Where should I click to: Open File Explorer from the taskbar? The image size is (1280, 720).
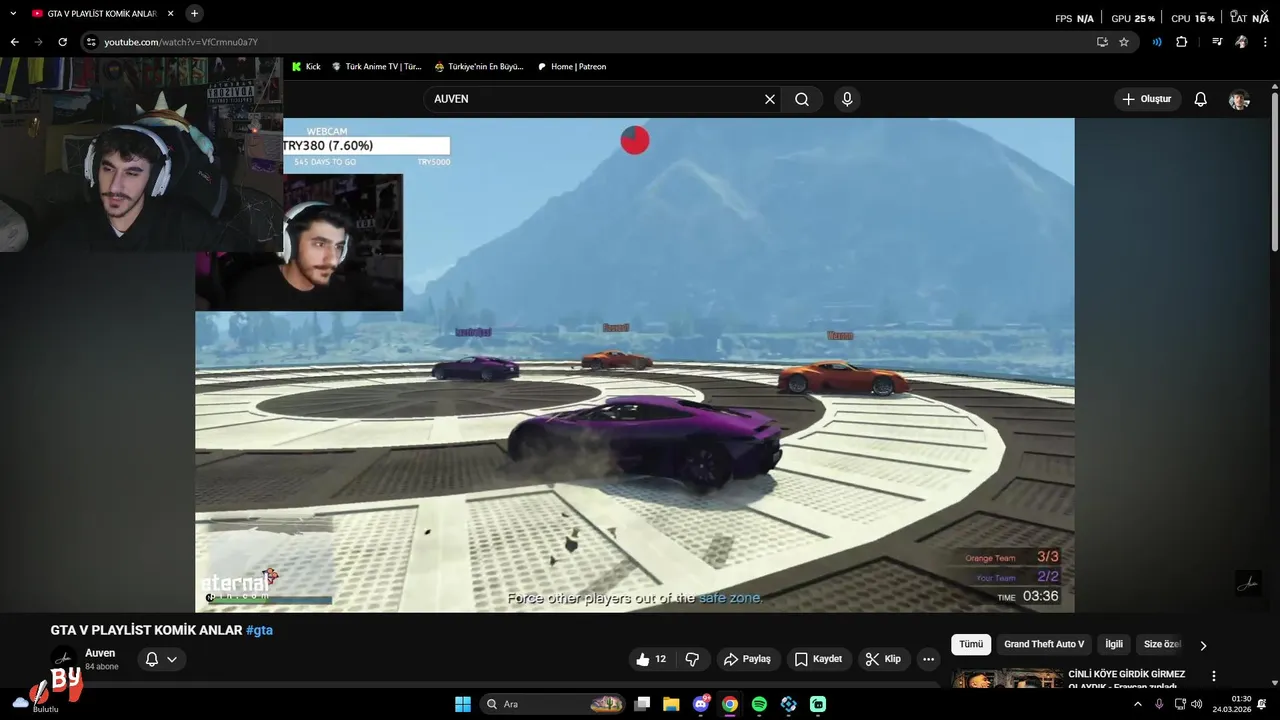[671, 704]
